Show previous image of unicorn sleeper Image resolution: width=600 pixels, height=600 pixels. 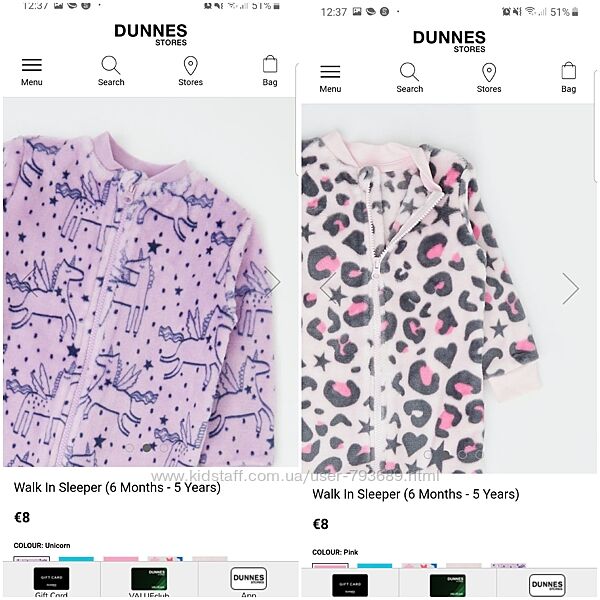point(30,282)
